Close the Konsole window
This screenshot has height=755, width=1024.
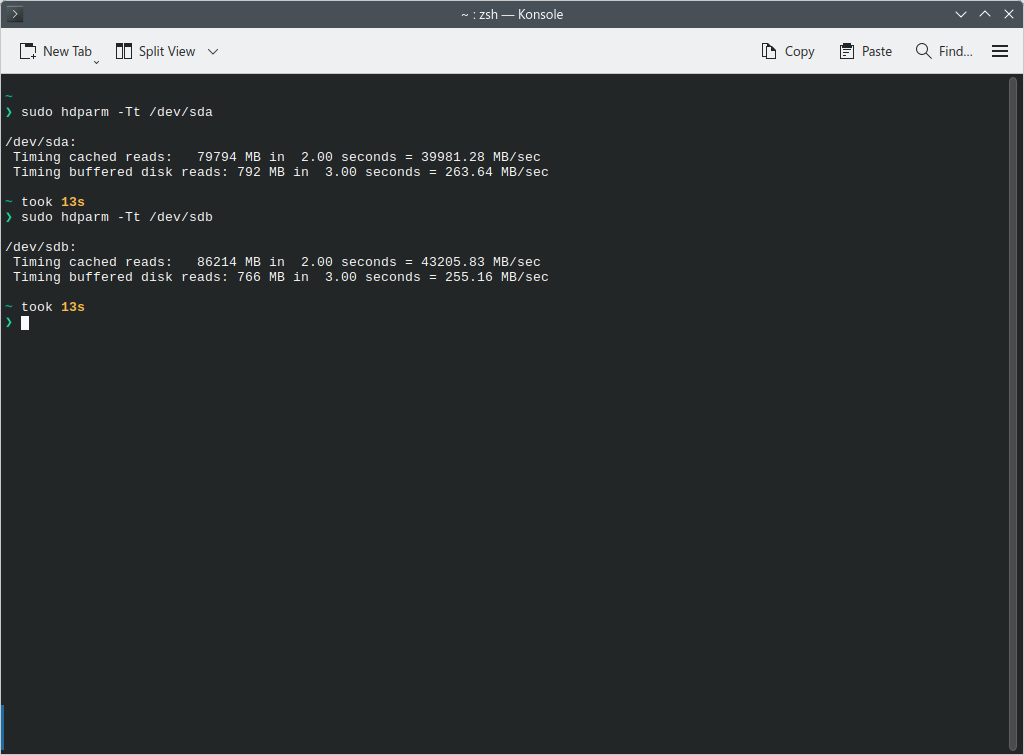click(x=1009, y=14)
